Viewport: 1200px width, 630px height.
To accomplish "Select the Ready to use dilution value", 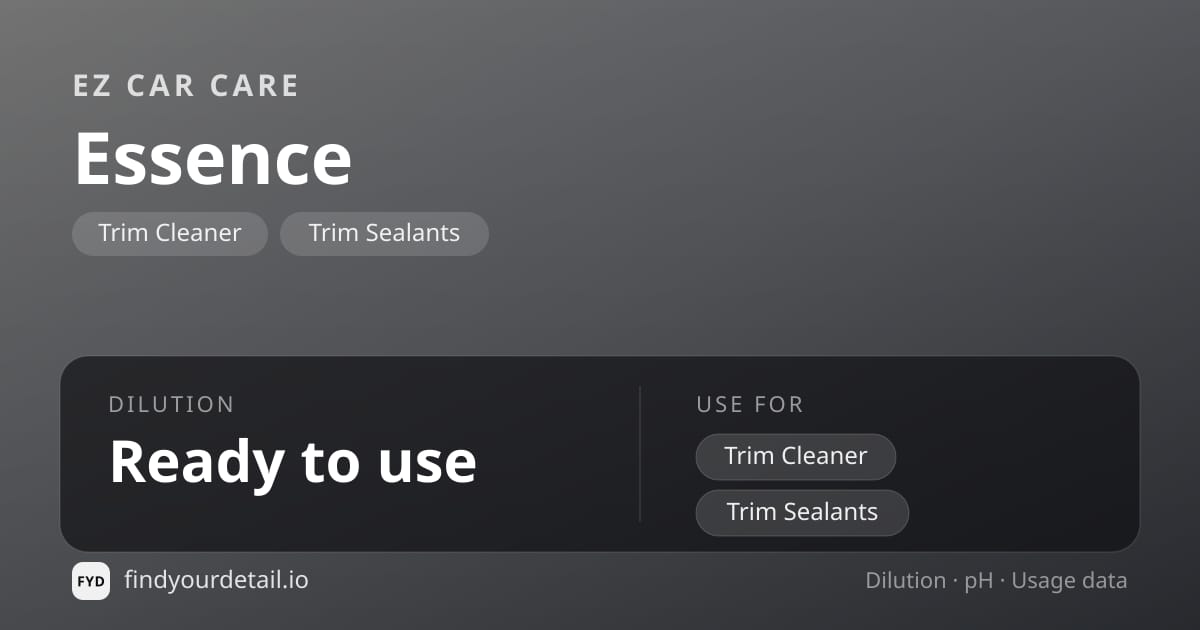I will click(293, 461).
